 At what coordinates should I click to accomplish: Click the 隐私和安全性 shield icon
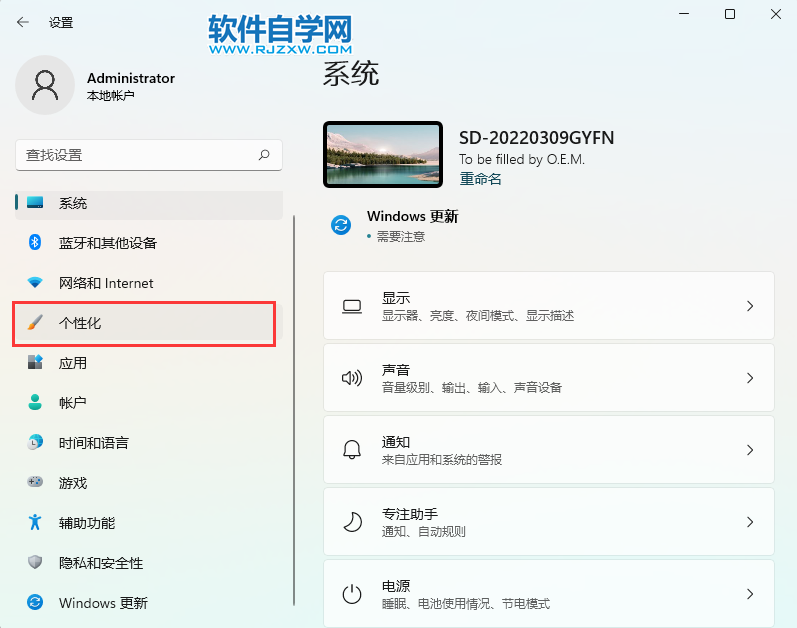coord(35,563)
